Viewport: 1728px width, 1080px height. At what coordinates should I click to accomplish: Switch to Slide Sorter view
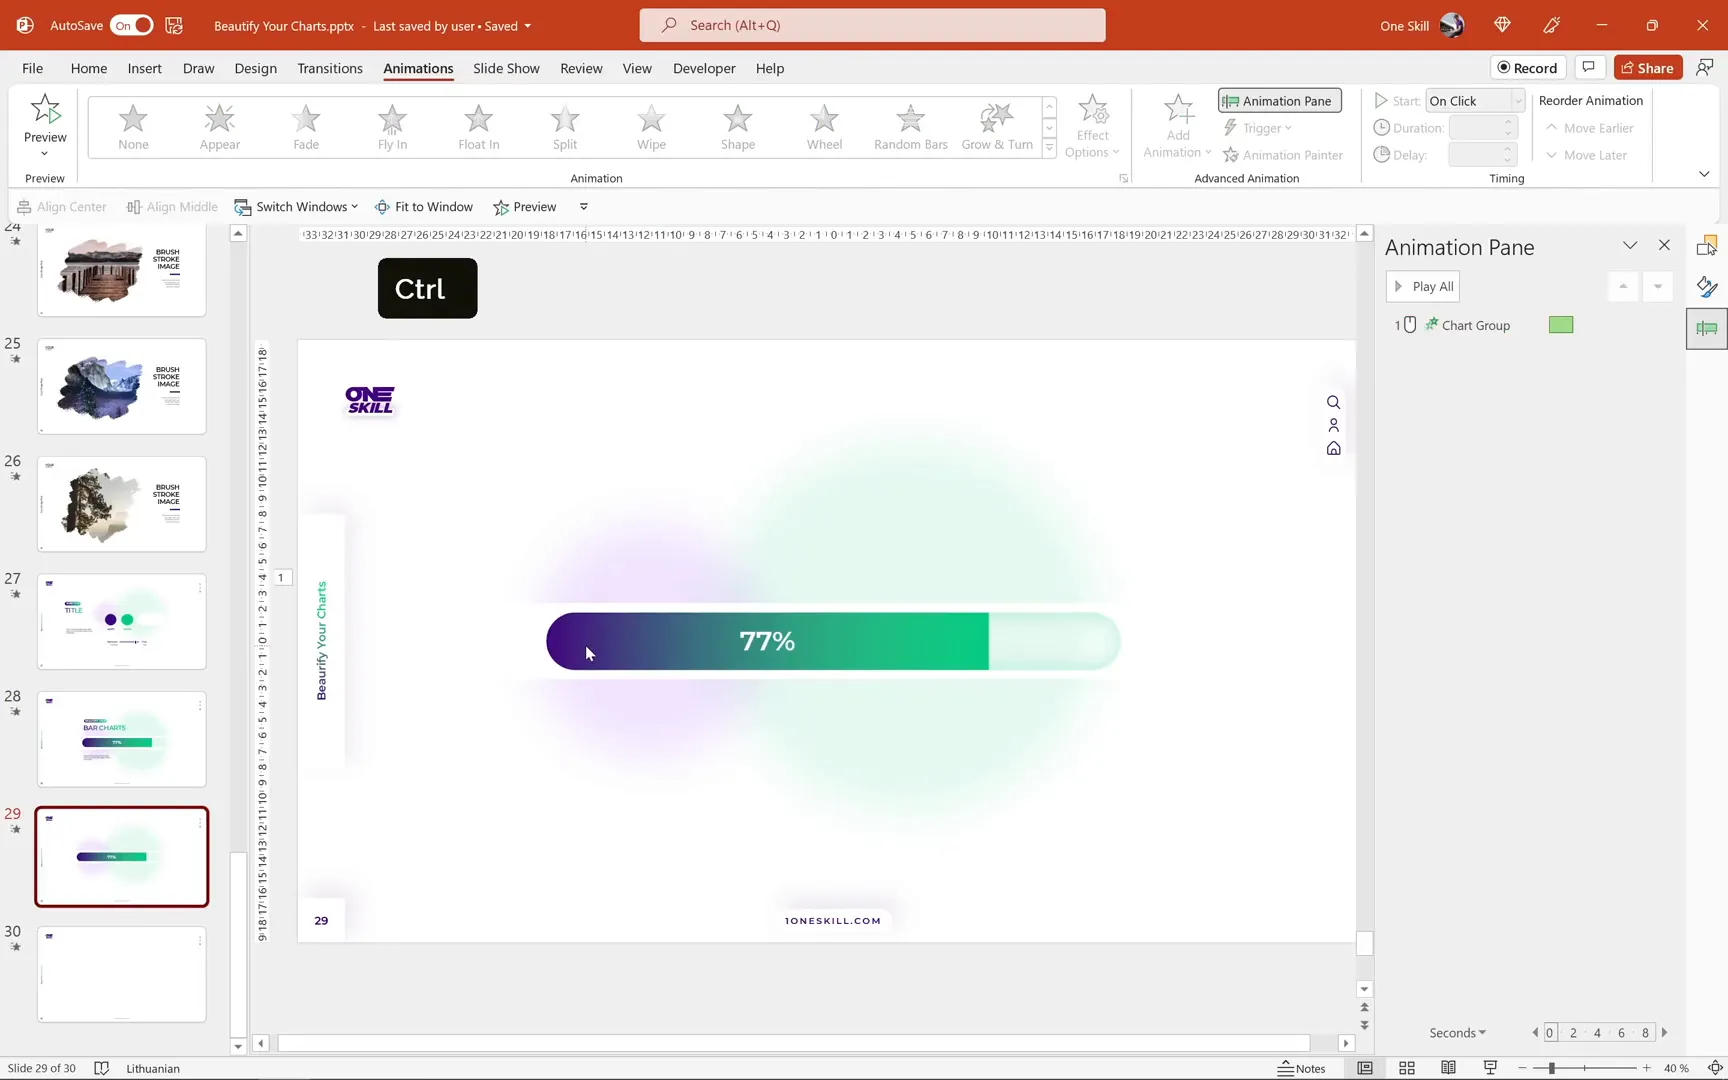[x=1406, y=1068]
